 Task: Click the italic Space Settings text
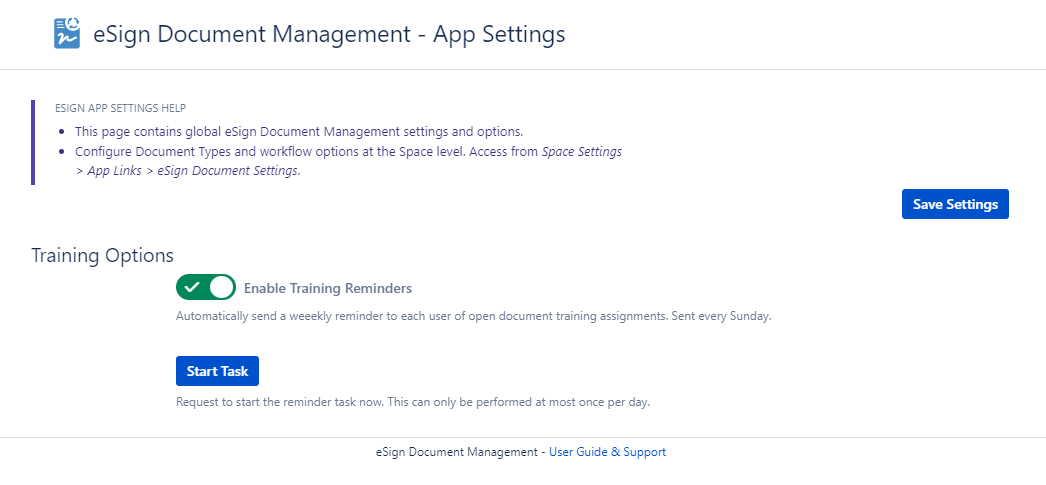pyautogui.click(x=581, y=152)
